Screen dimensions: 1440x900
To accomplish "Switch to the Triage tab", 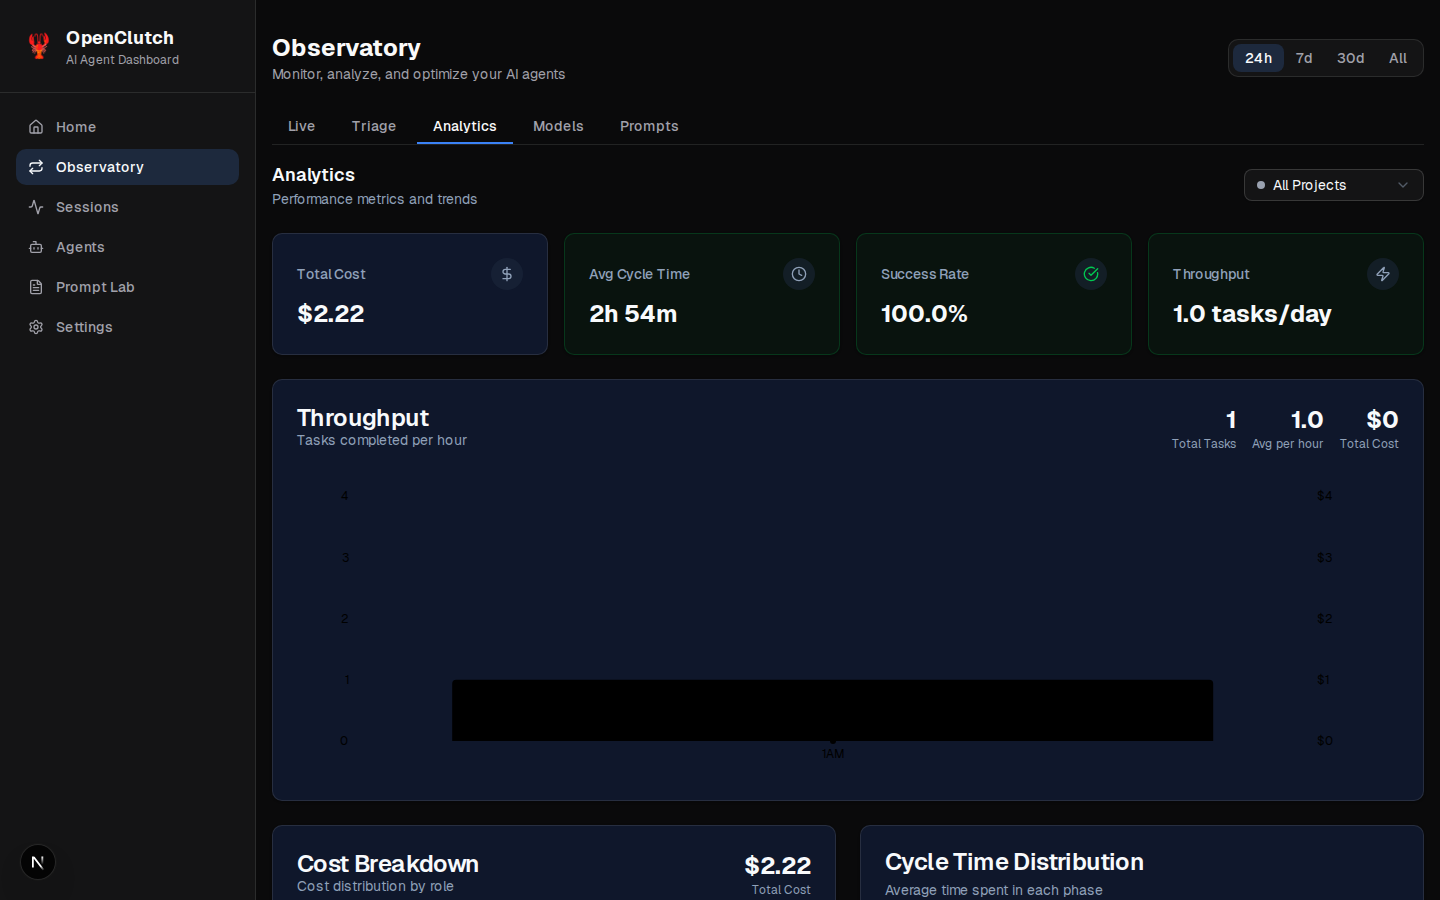I will click(374, 126).
